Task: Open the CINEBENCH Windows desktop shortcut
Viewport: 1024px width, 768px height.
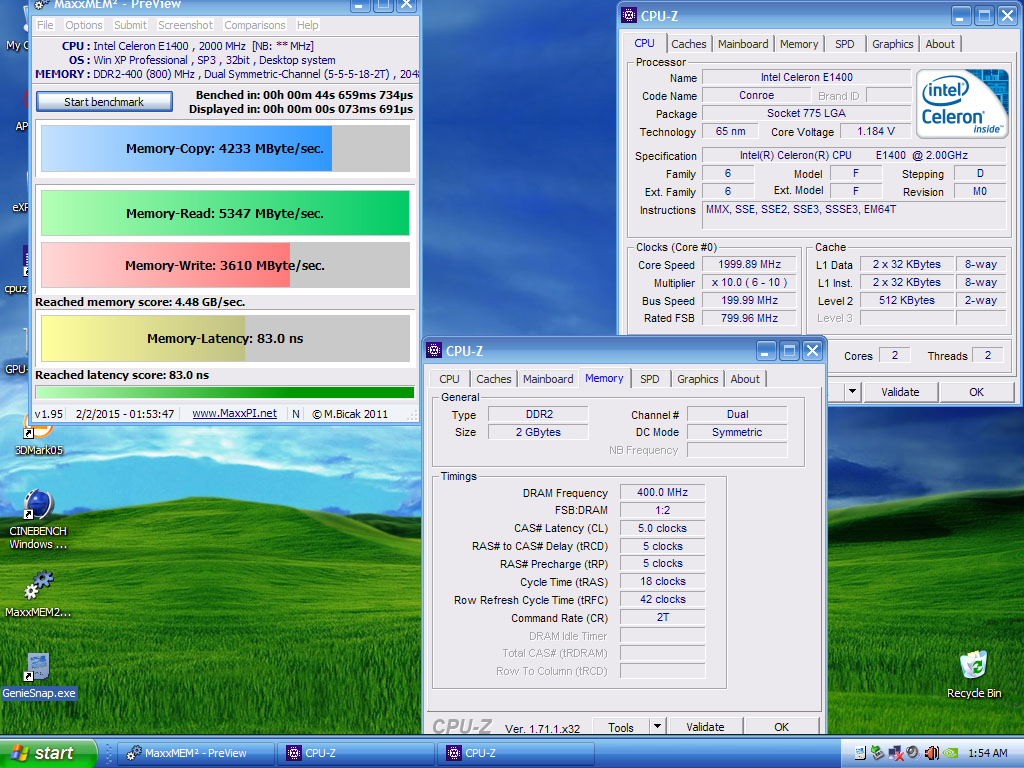Action: pos(38,519)
